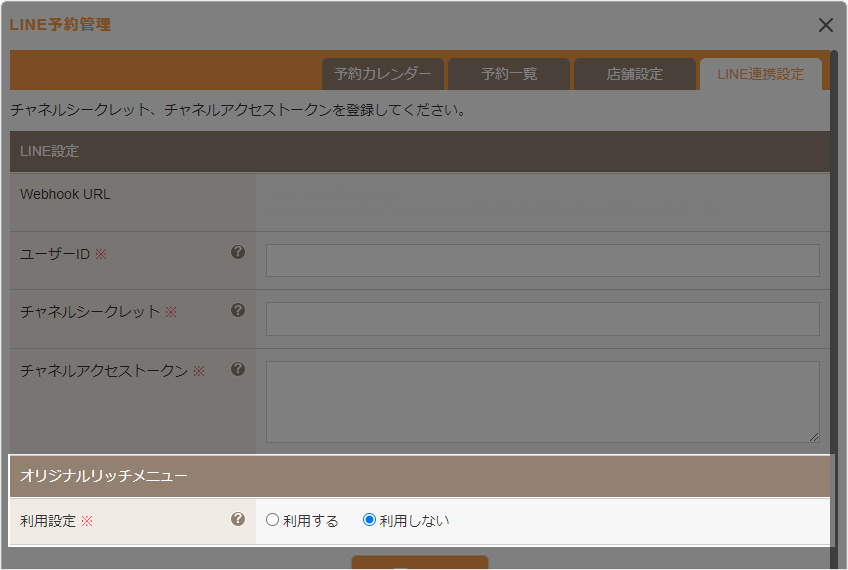Switch to the 予約一覧 tab

(x=509, y=74)
